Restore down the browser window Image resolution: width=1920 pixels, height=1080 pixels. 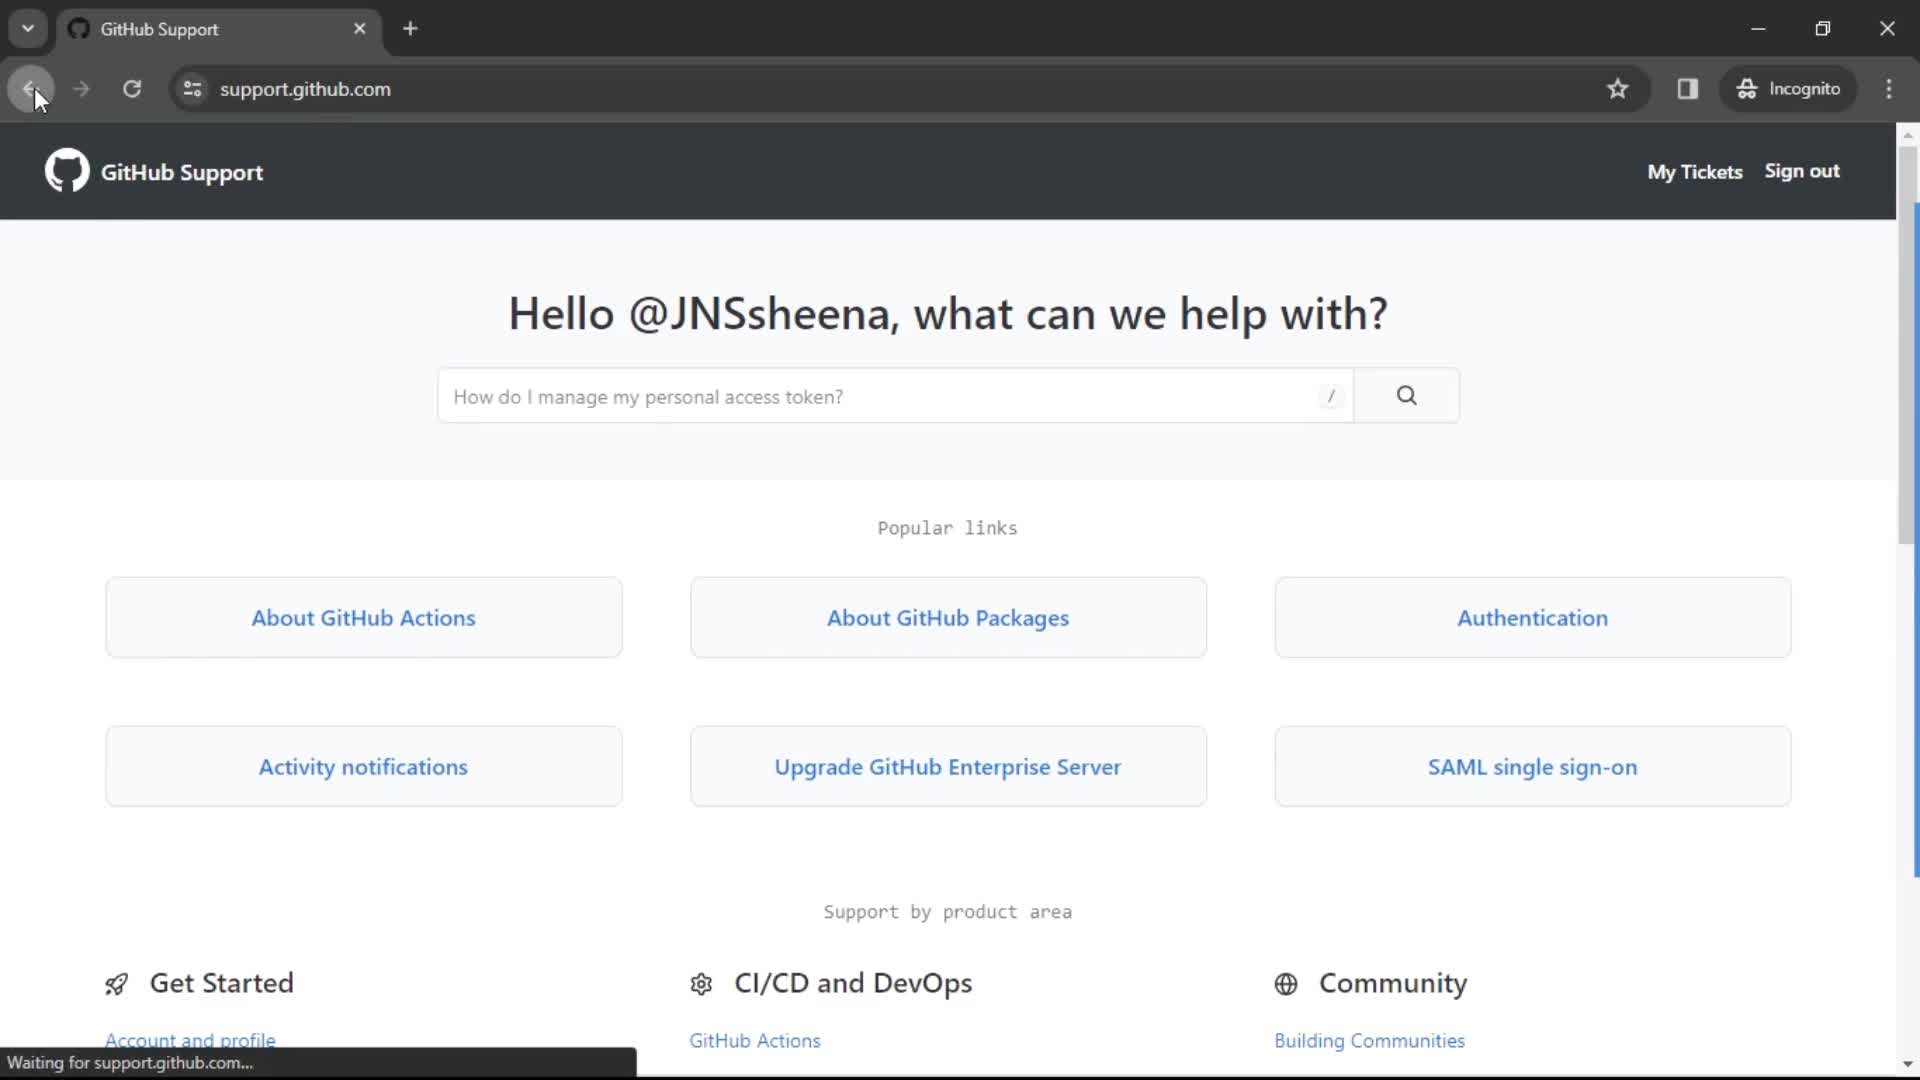pyautogui.click(x=1823, y=29)
